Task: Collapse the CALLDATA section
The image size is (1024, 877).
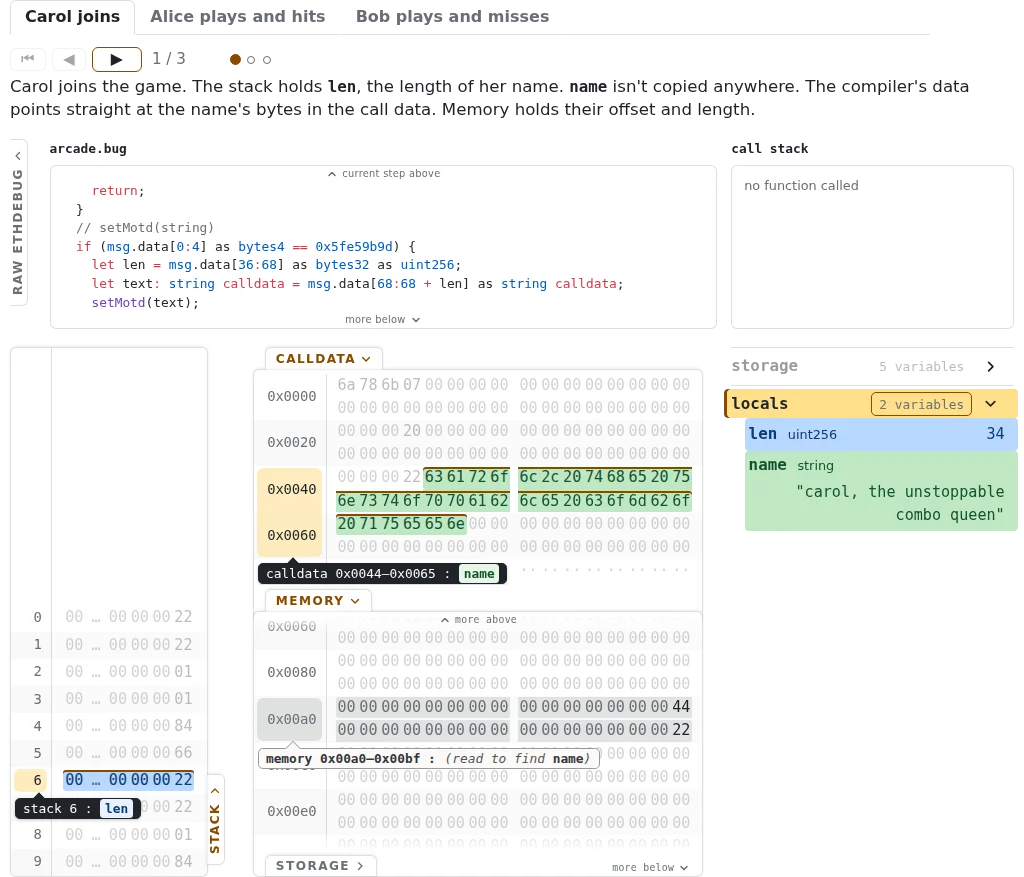Action: point(323,359)
